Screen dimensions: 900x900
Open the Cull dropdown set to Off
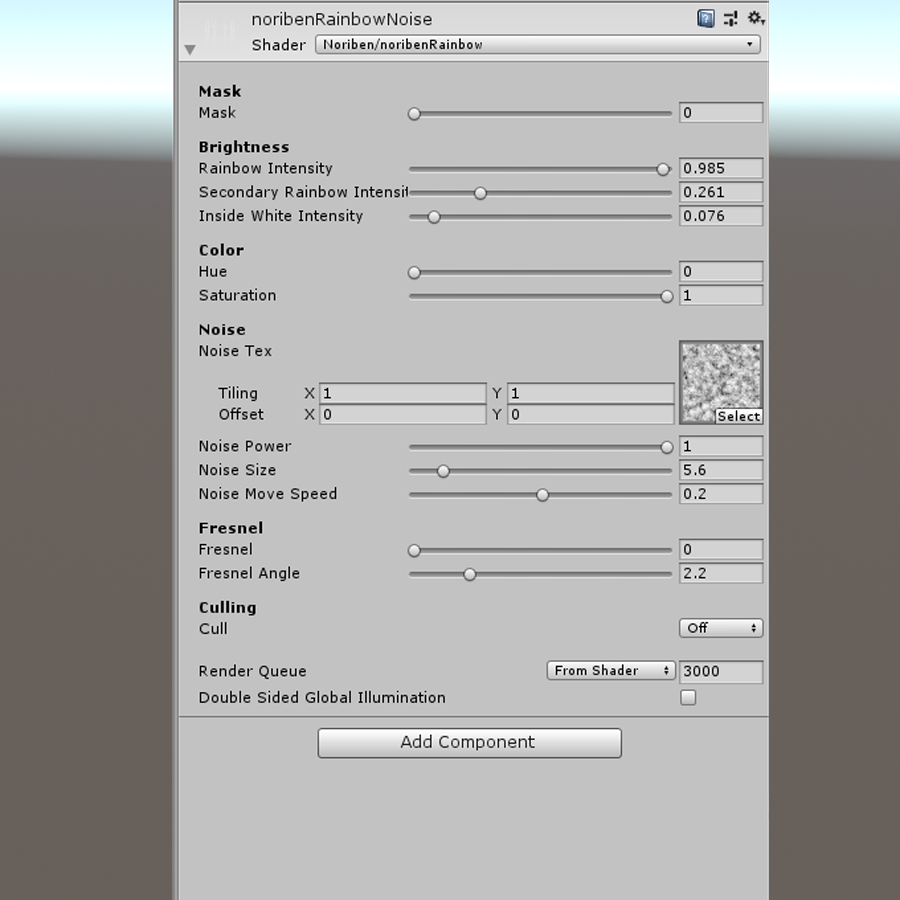[721, 628]
